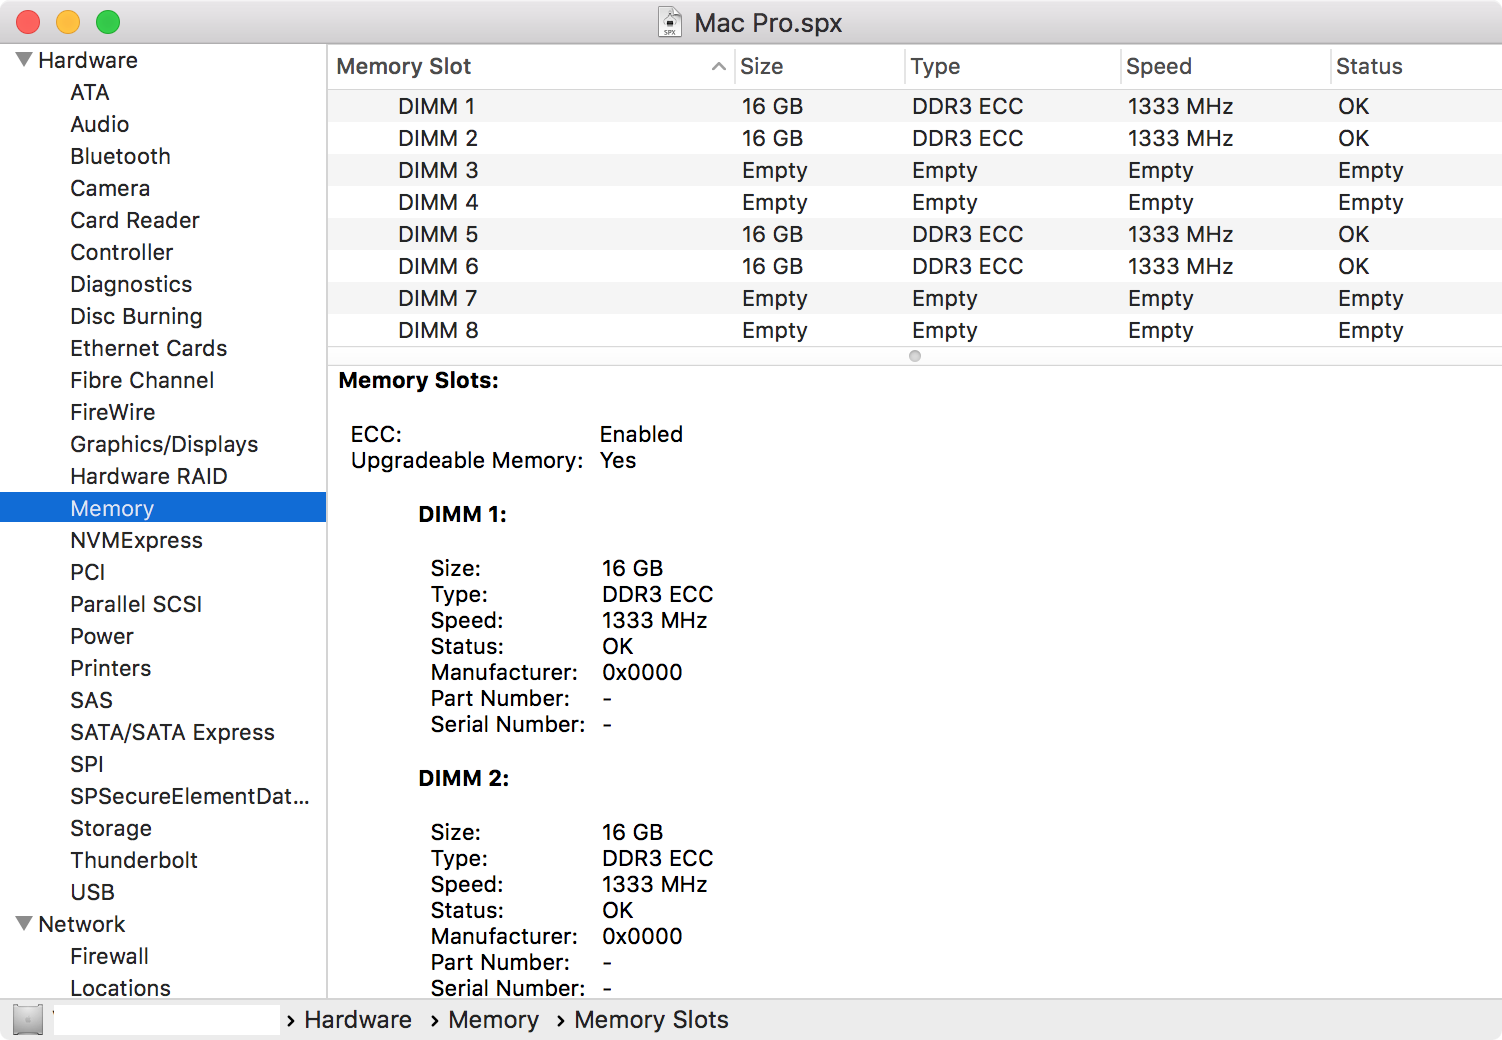Open Thunderbolt section

pos(134,860)
